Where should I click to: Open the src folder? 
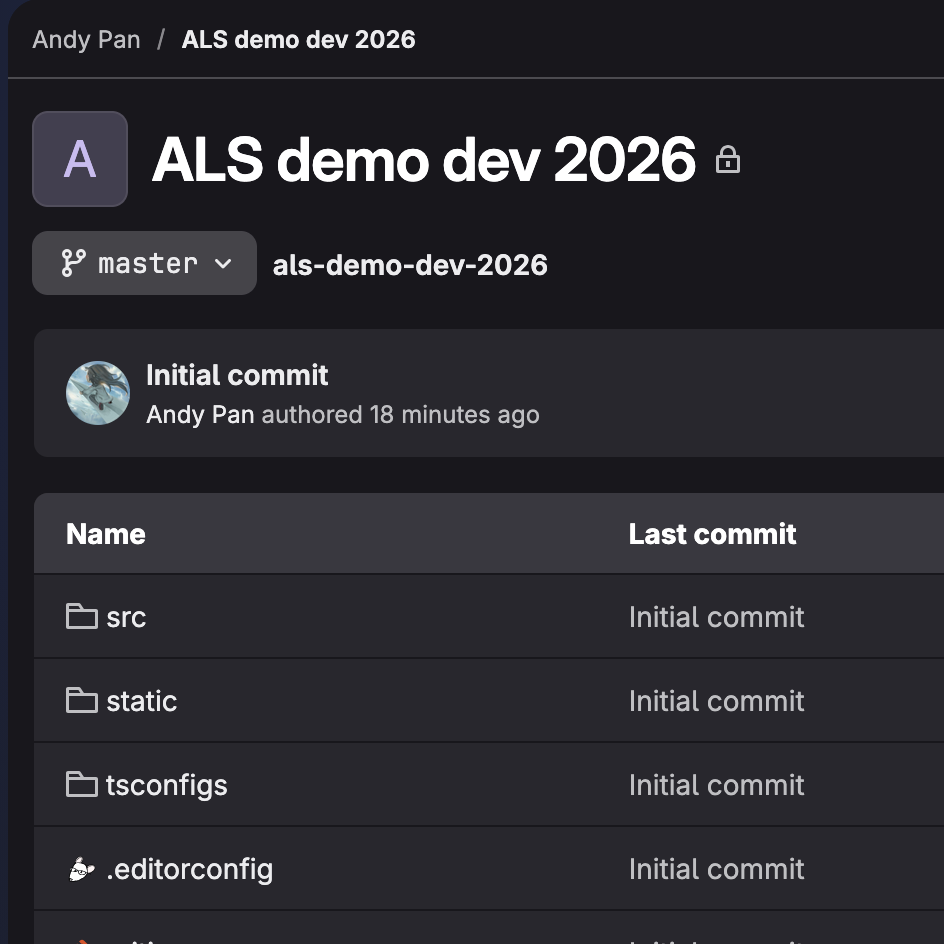(126, 617)
